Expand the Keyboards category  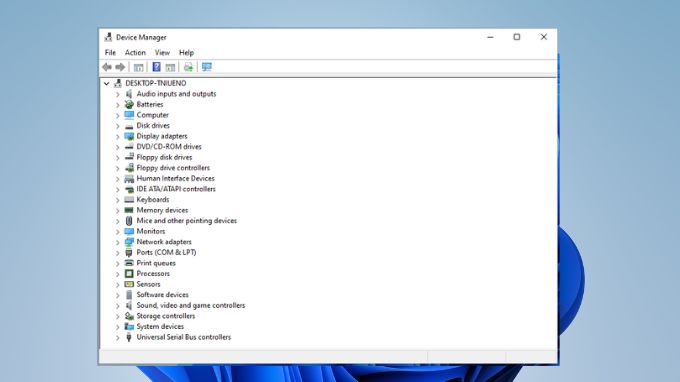118,200
